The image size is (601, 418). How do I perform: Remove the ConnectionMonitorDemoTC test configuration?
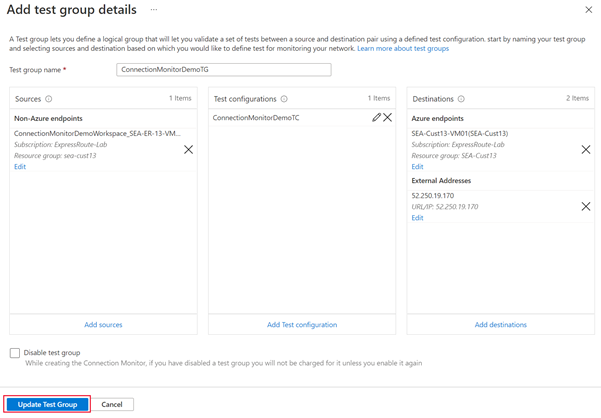[x=388, y=118]
